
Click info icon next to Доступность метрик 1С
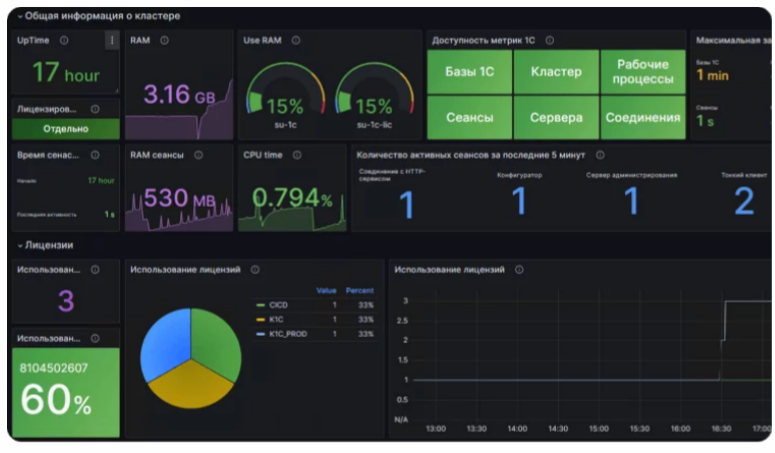point(549,41)
